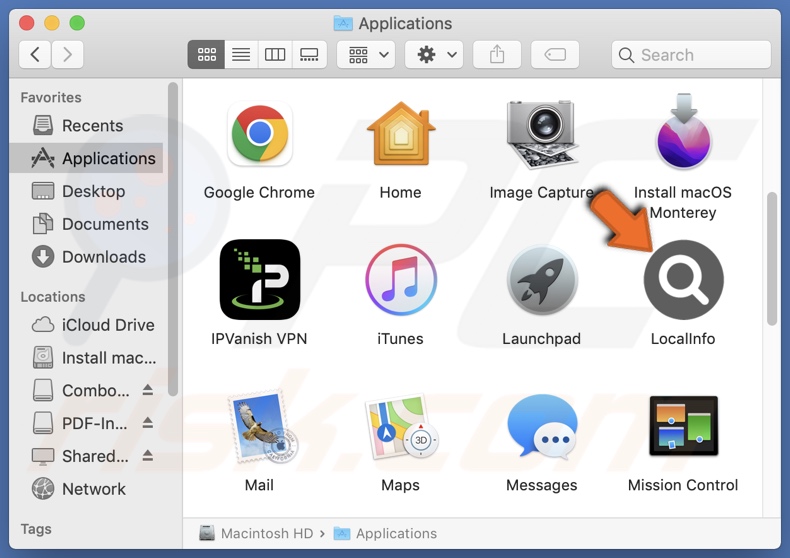Switch to gallery view
This screenshot has height=558, width=790.
309,54
